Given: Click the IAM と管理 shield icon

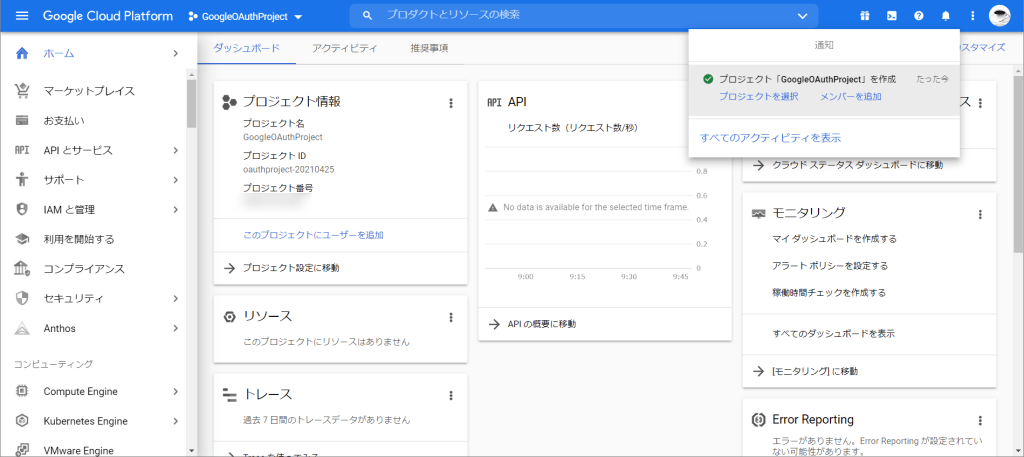Looking at the screenshot, I should point(22,210).
